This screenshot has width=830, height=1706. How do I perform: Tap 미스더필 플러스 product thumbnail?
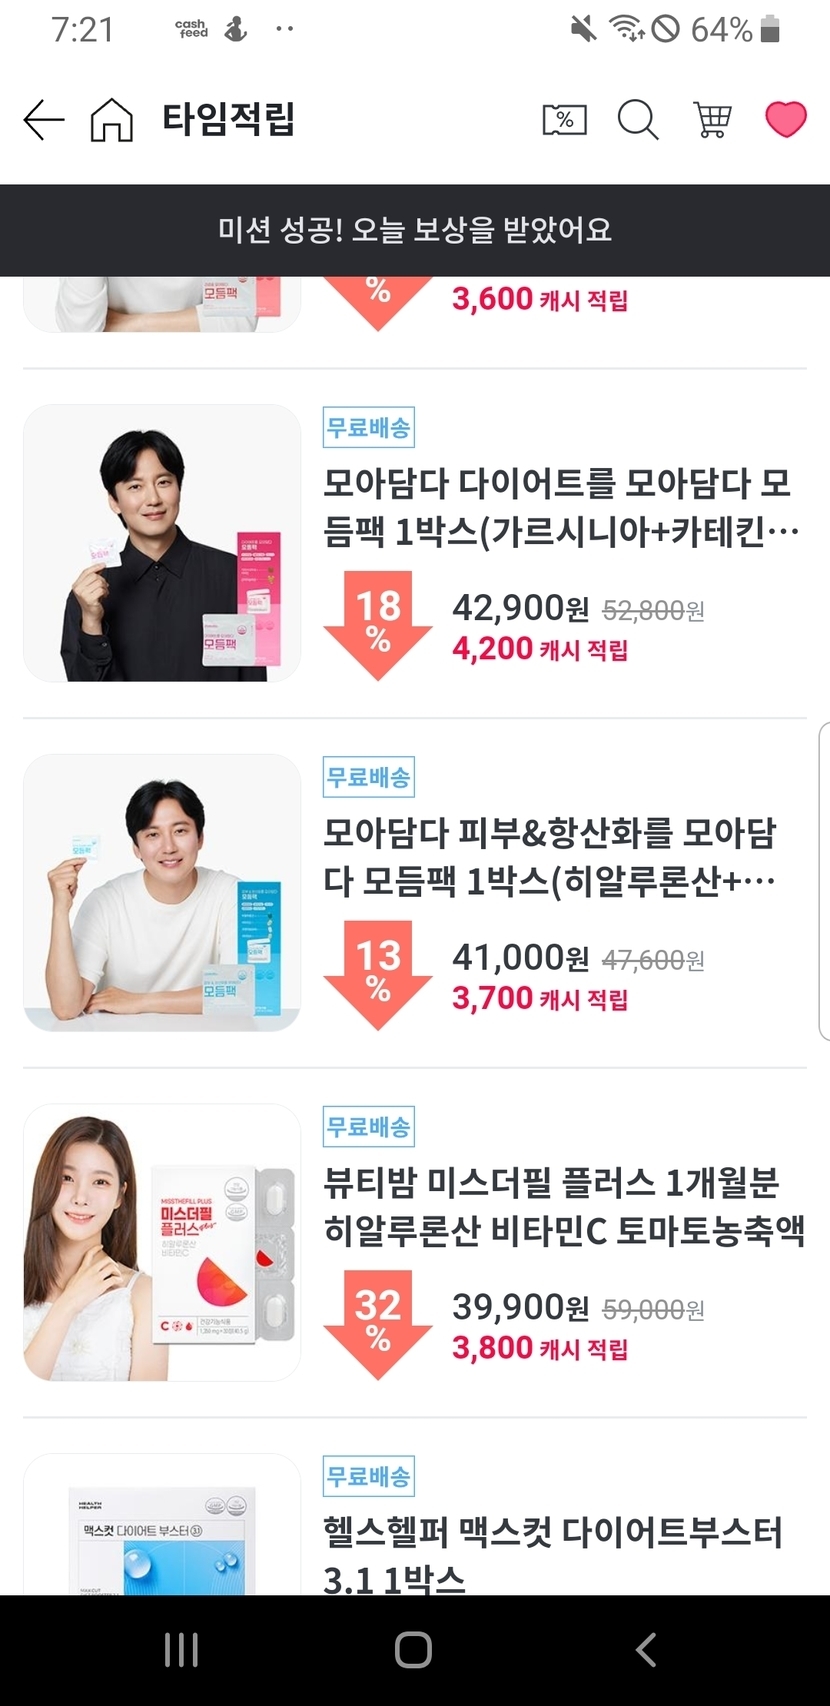pyautogui.click(x=162, y=1243)
